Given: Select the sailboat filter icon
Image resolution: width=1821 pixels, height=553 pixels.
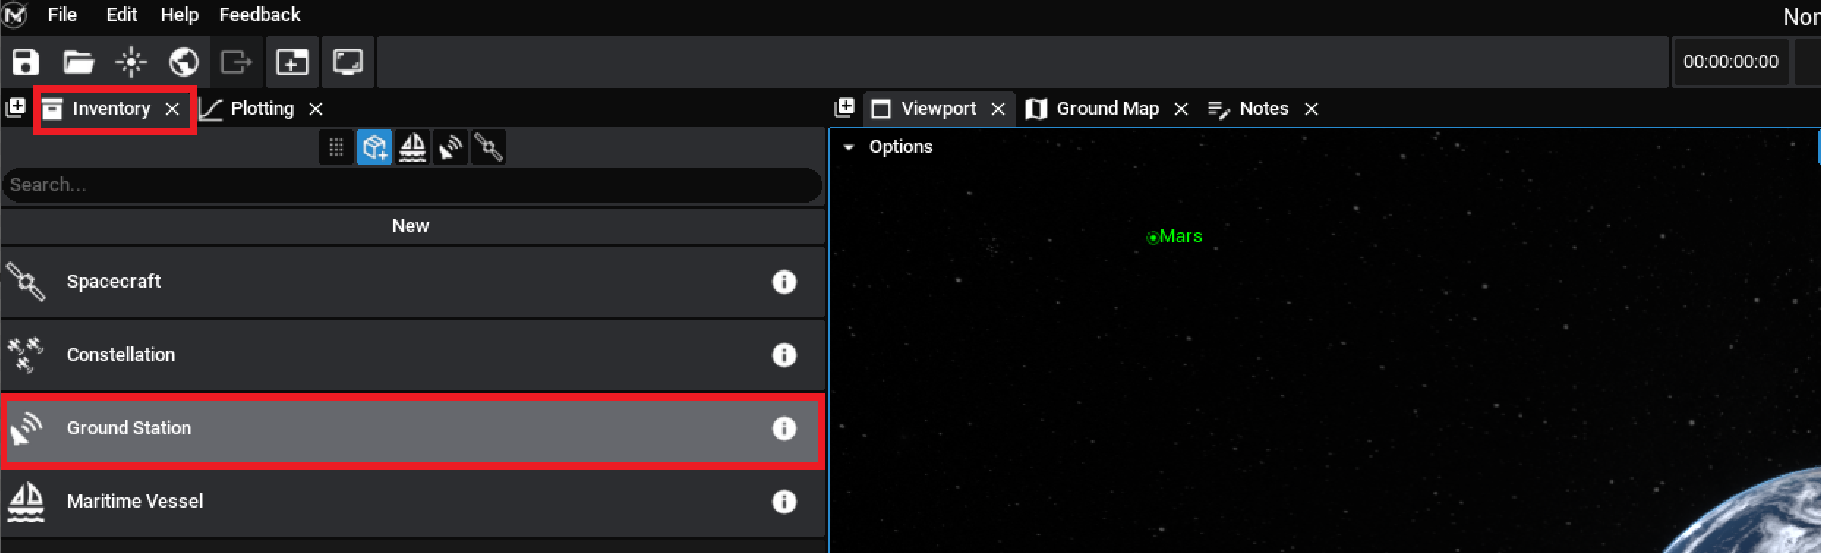Looking at the screenshot, I should 412,148.
